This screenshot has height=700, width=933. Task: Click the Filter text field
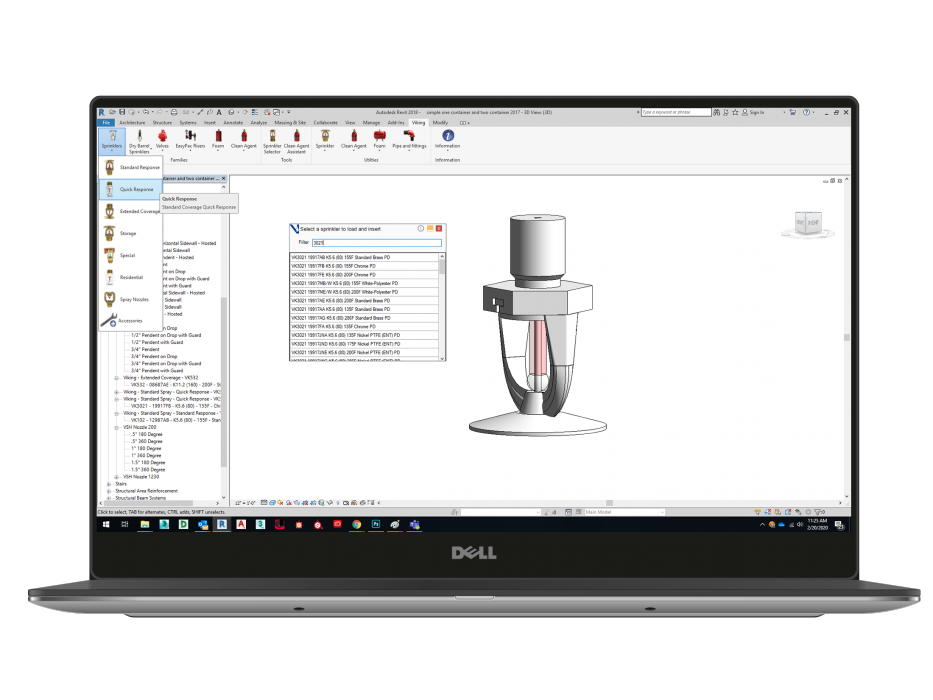click(x=377, y=243)
